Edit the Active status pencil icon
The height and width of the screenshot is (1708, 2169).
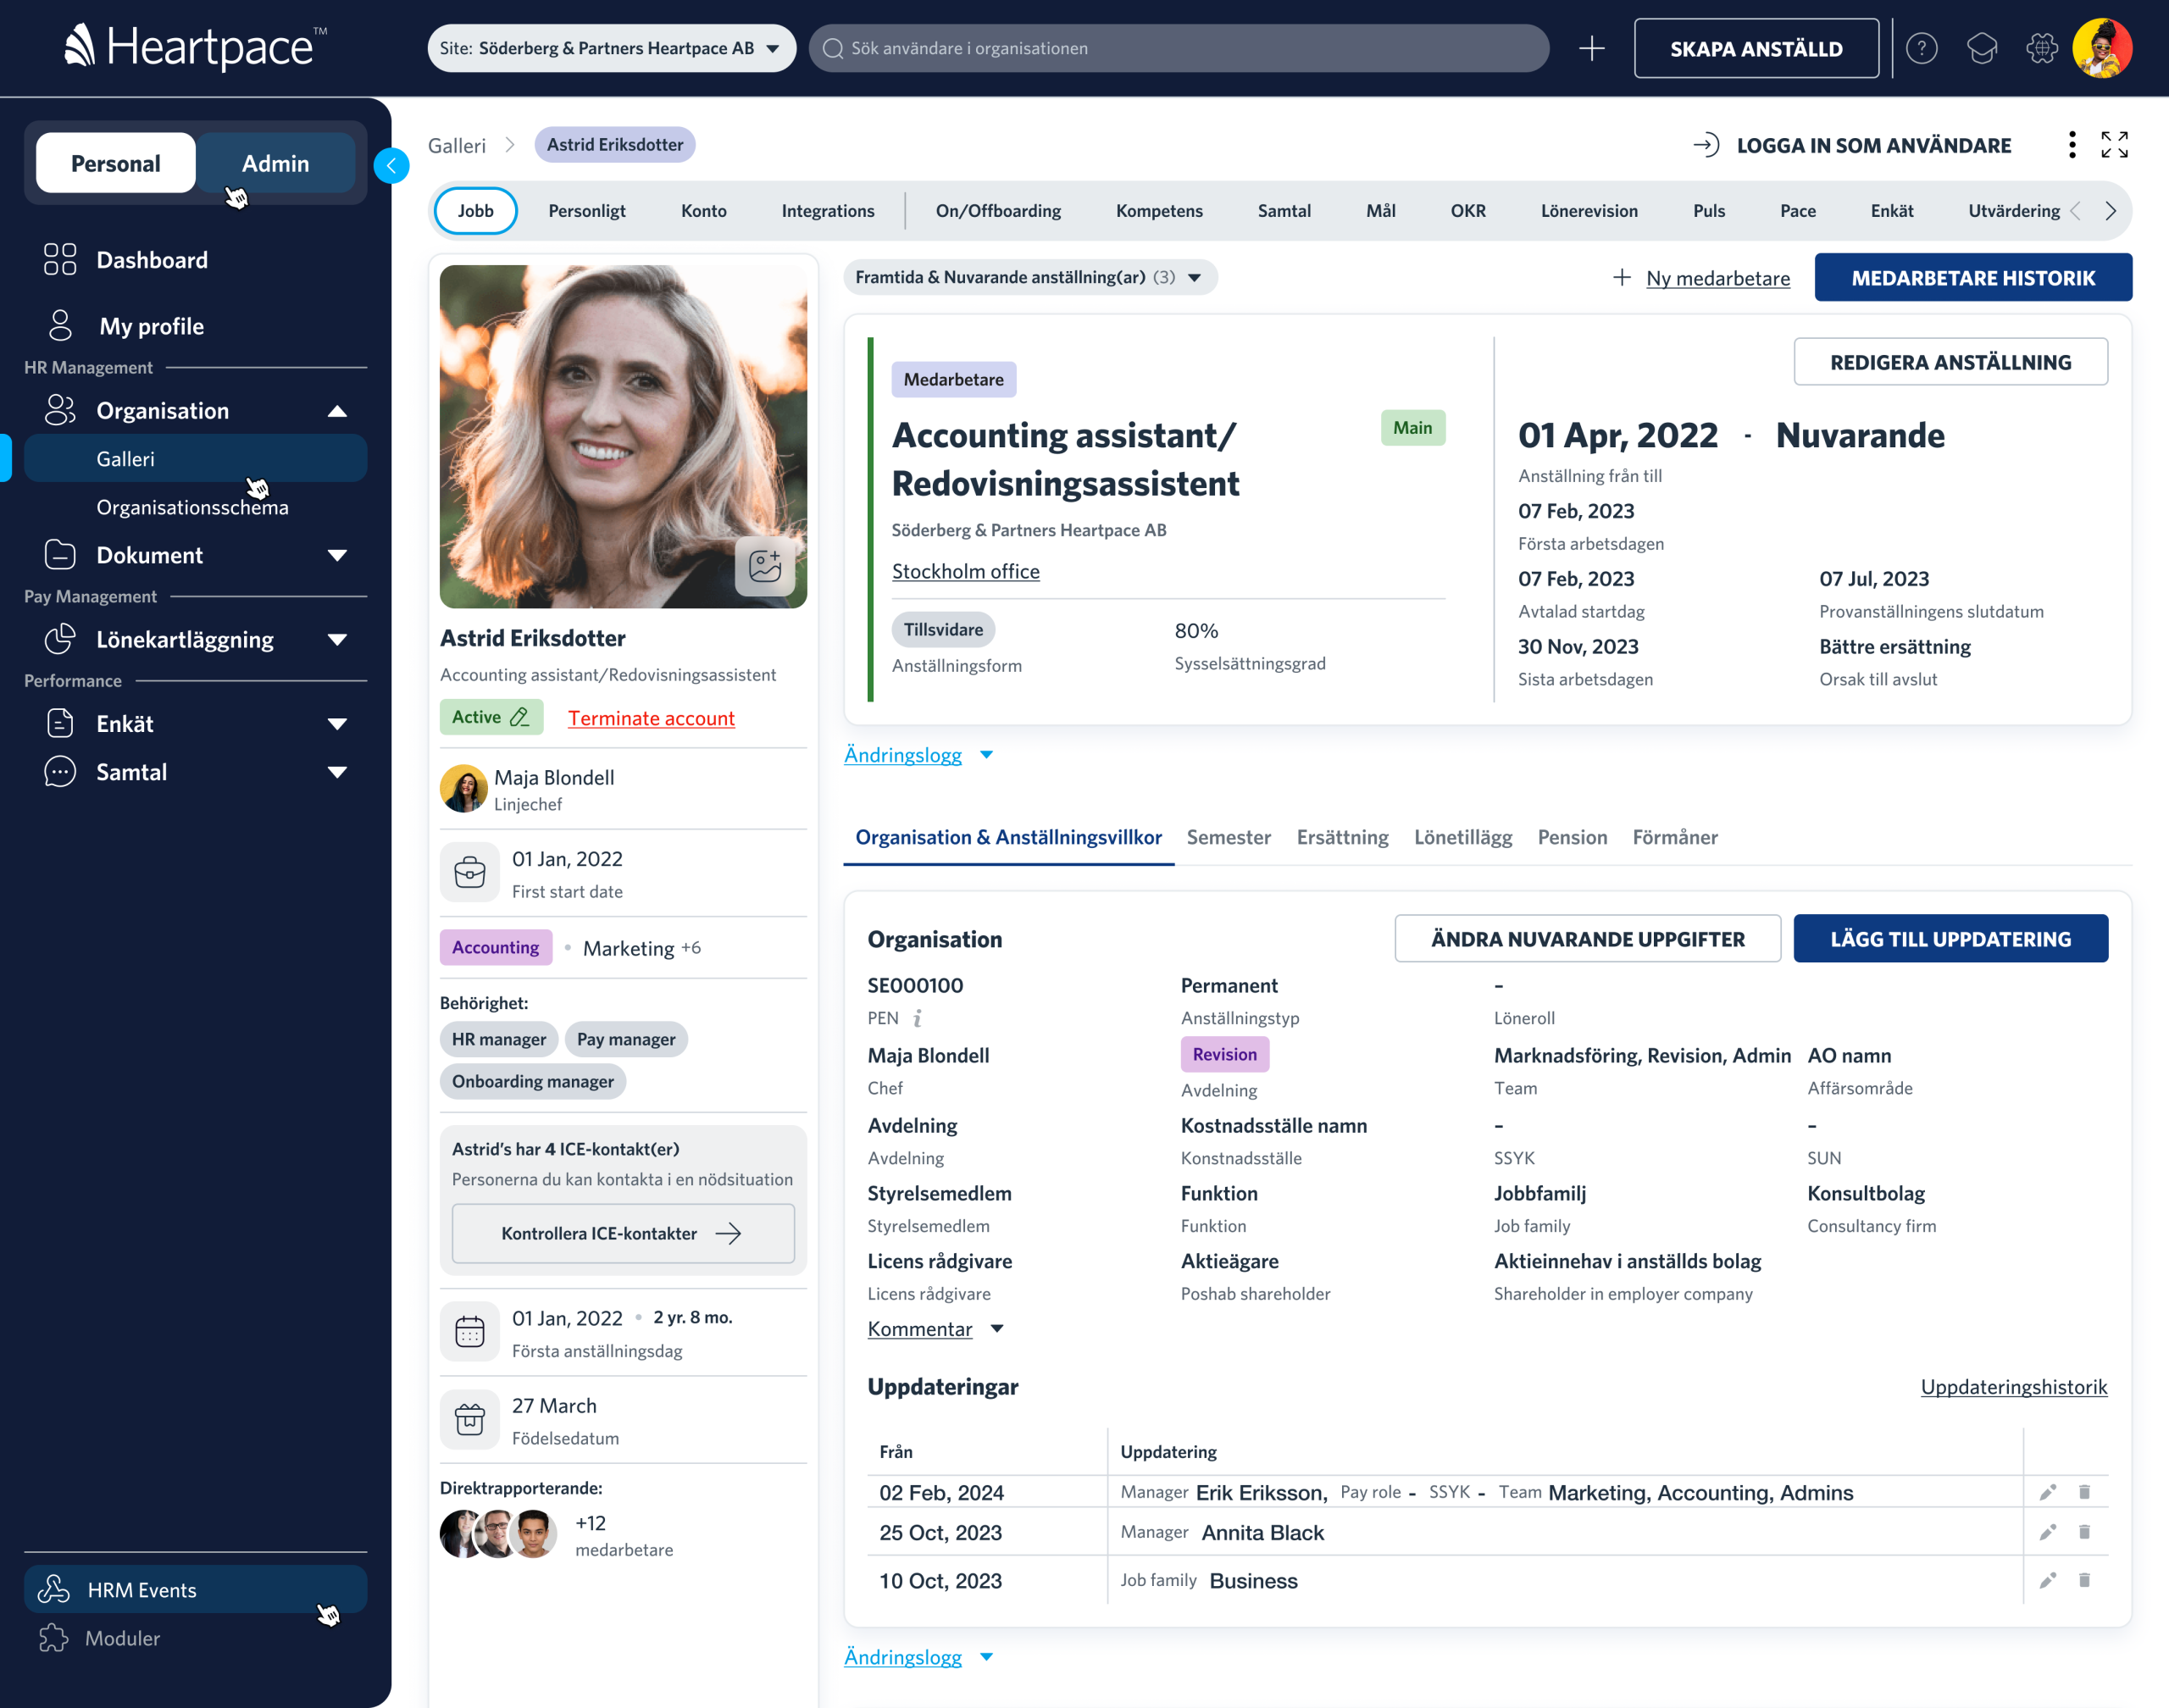(519, 717)
